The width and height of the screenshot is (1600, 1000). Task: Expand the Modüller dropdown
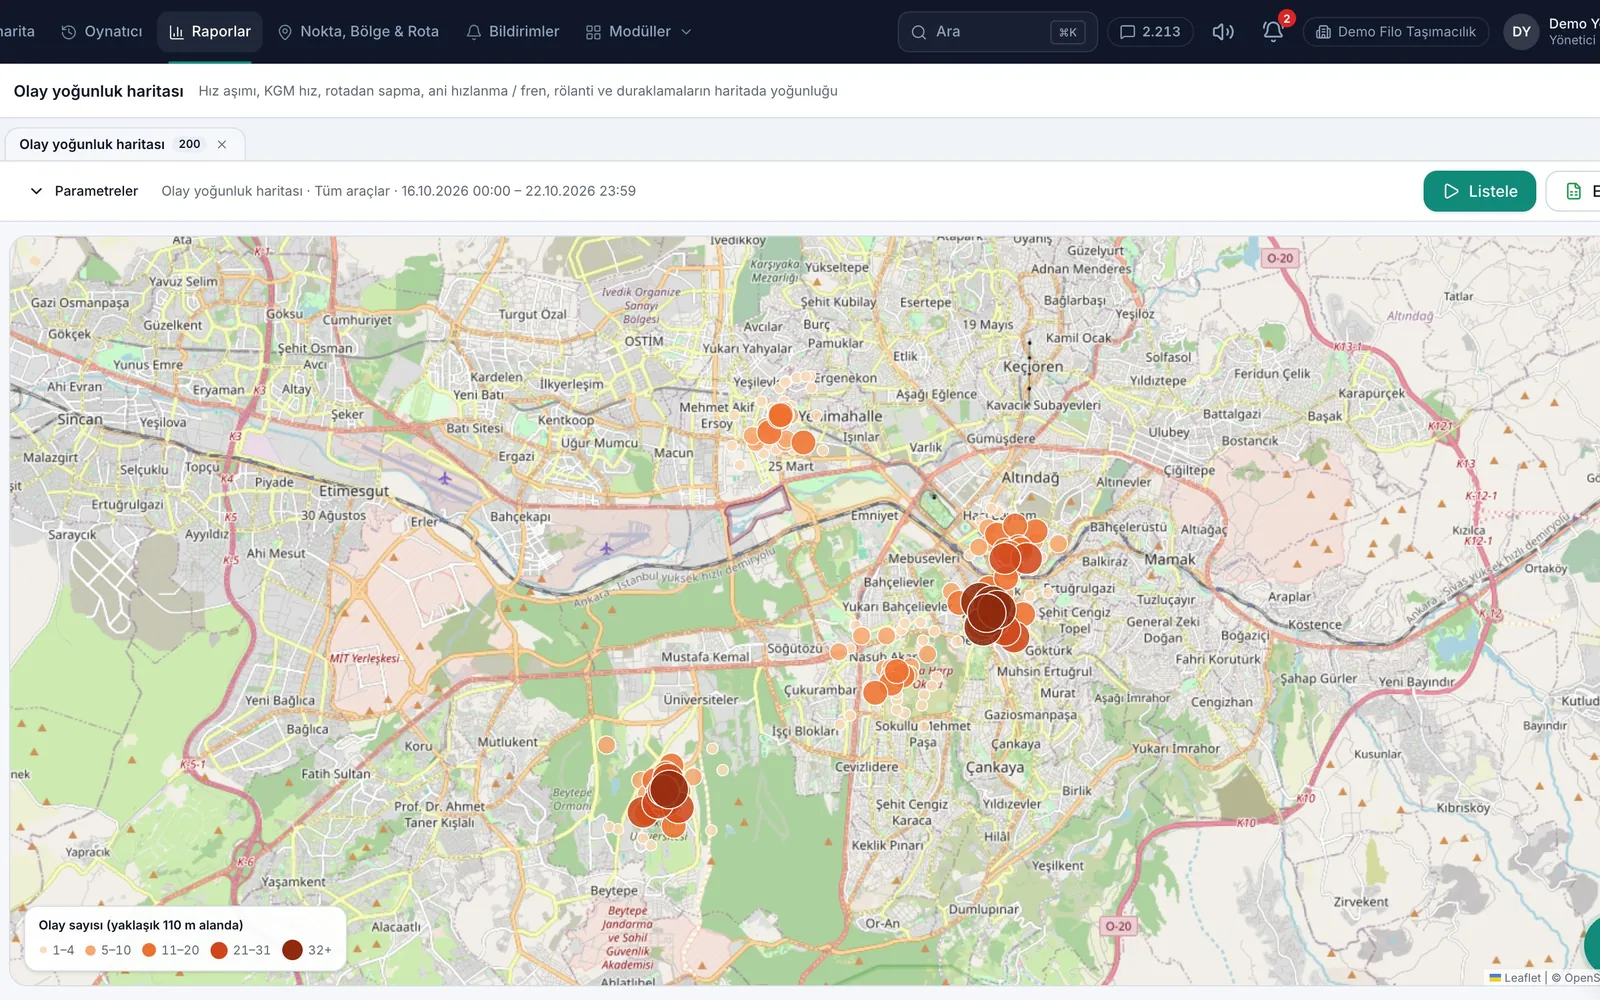[x=638, y=32]
